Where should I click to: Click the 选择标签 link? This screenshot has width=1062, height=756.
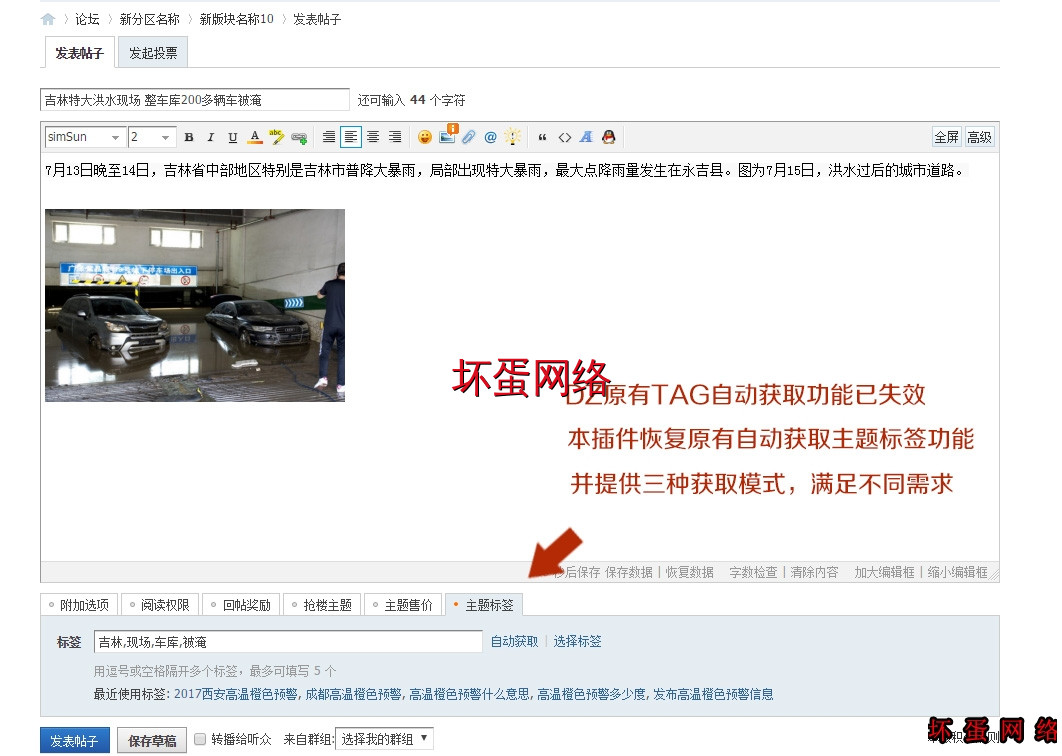[x=577, y=642]
